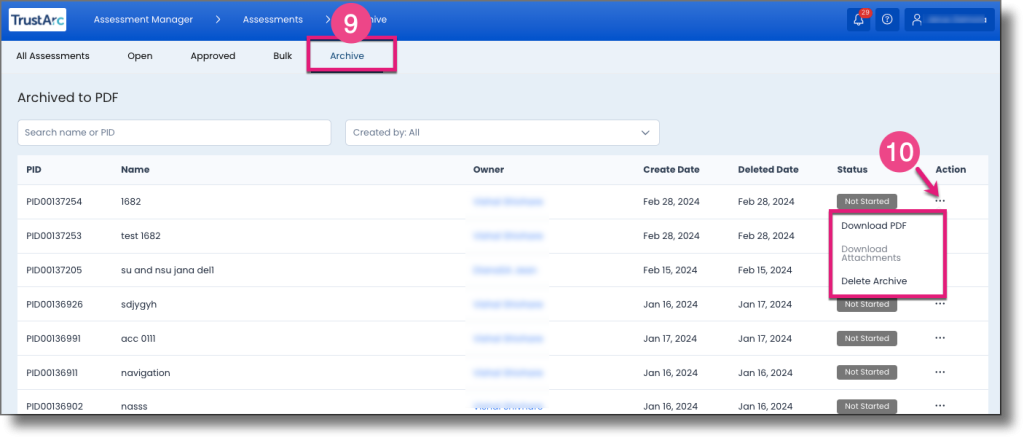Switch to the Bulk tab
The width and height of the screenshot is (1024, 438).
pos(283,56)
